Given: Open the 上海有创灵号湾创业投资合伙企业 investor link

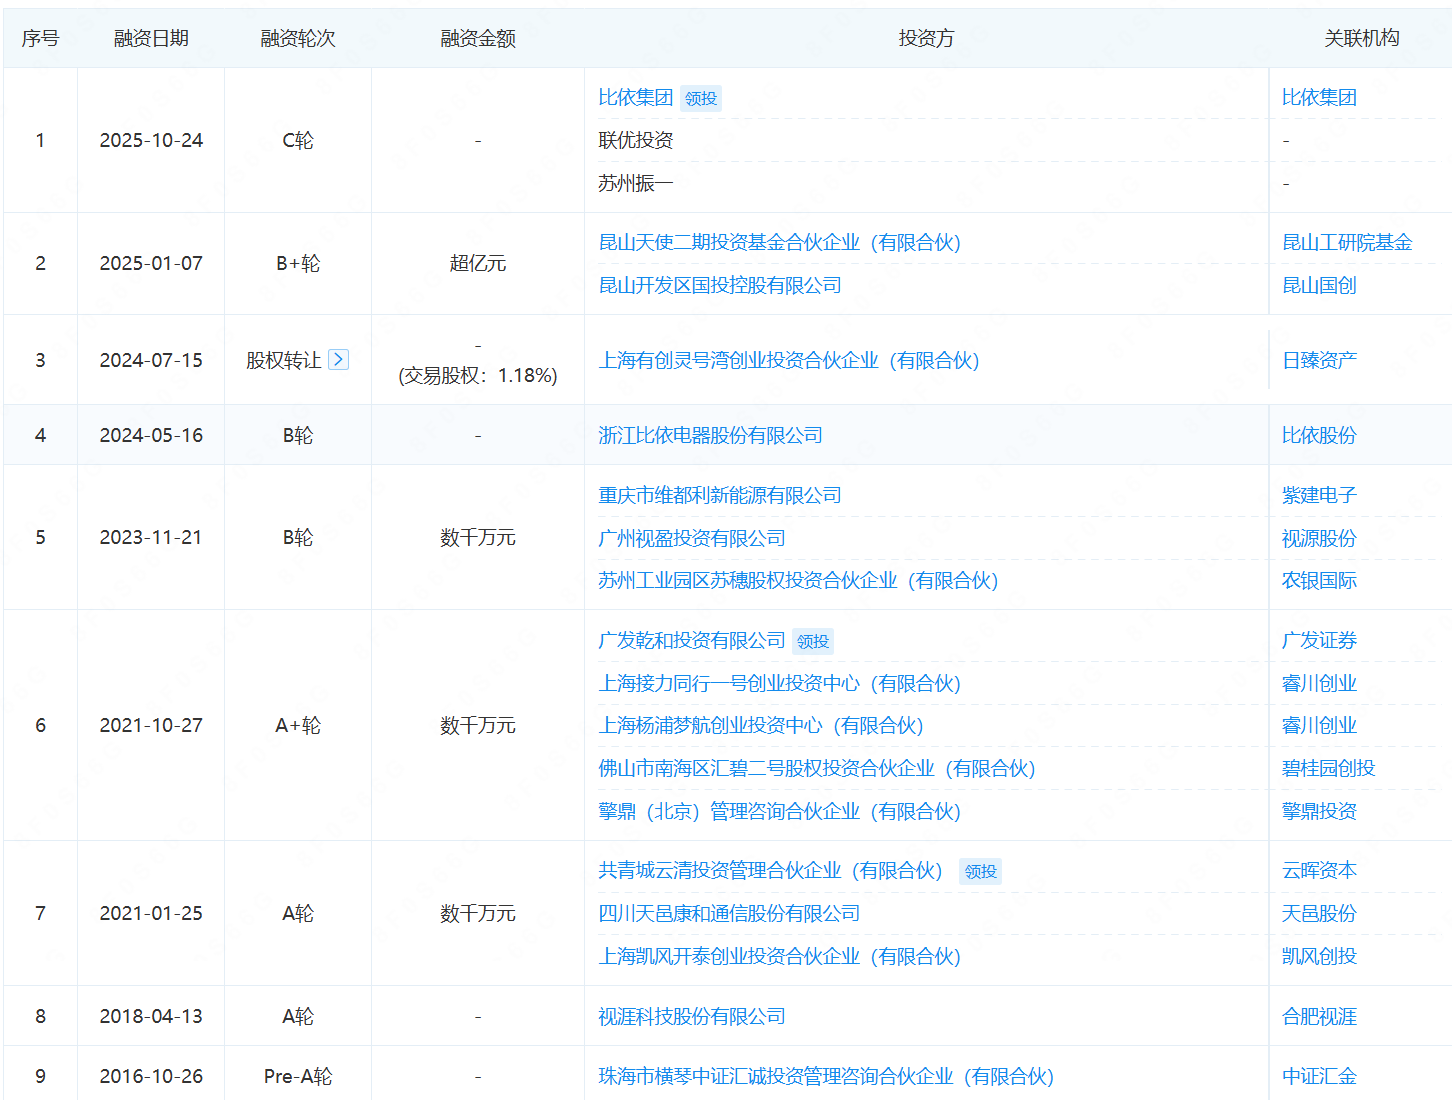Looking at the screenshot, I should pos(788,361).
